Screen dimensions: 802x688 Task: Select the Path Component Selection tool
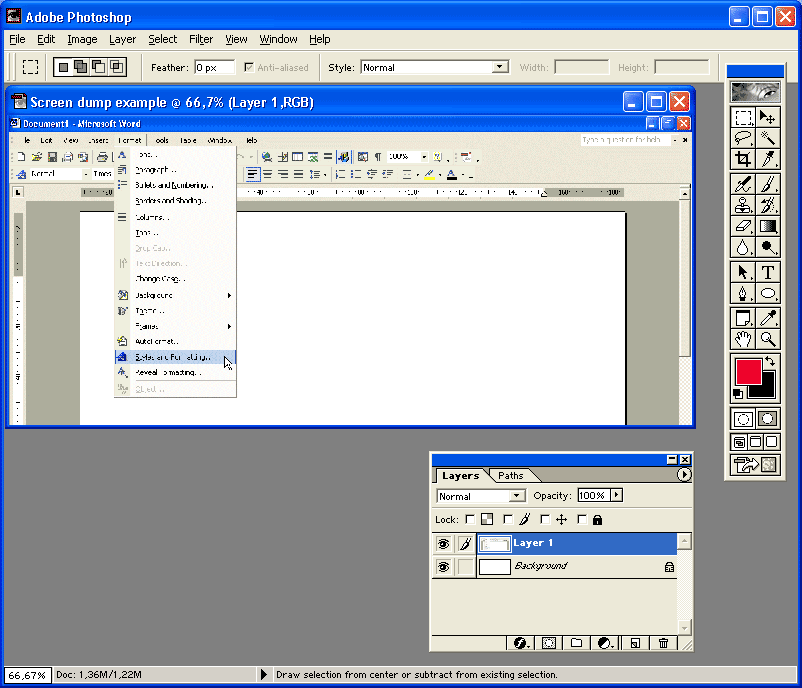coord(743,272)
